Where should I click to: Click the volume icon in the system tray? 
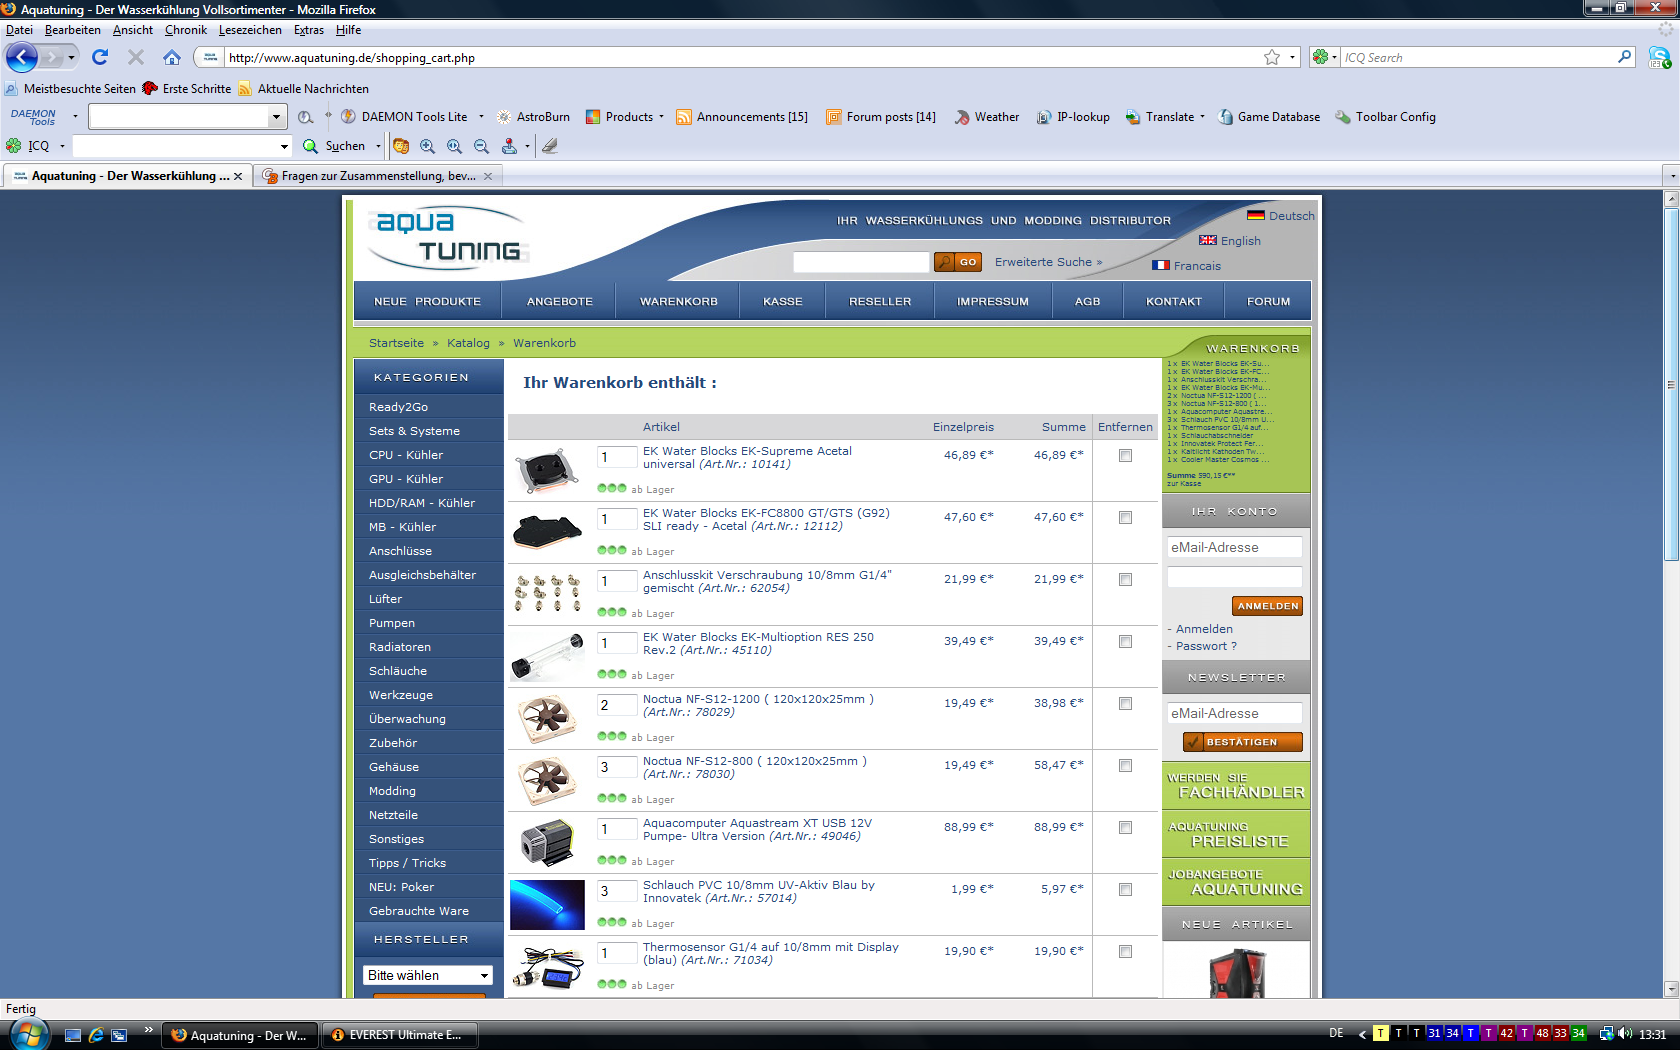1625,1034
